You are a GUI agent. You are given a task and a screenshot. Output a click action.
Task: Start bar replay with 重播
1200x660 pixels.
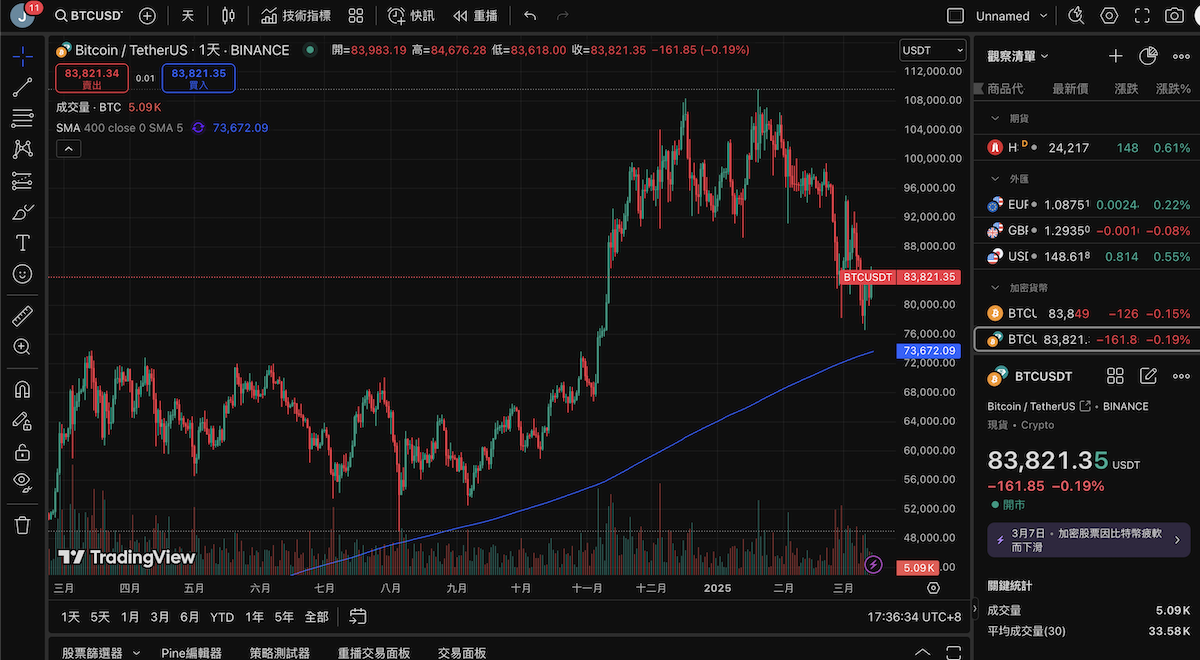click(475, 16)
